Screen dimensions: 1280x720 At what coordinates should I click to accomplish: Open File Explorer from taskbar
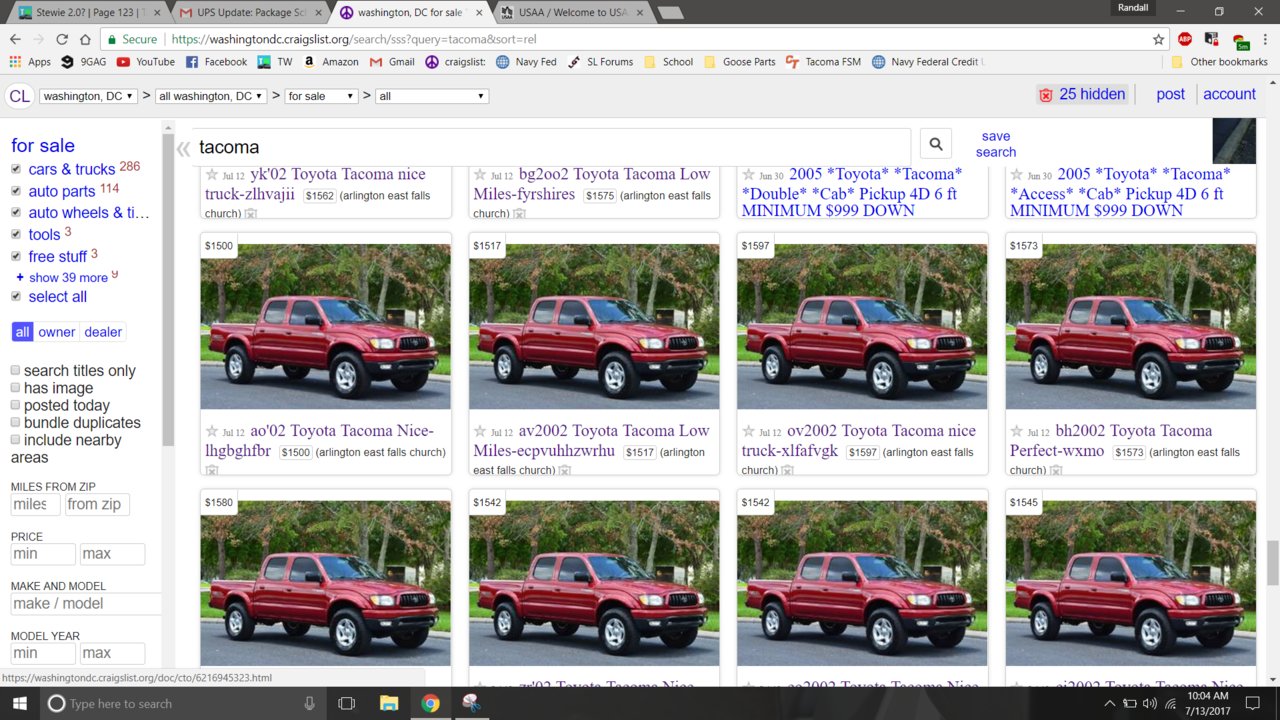(389, 703)
